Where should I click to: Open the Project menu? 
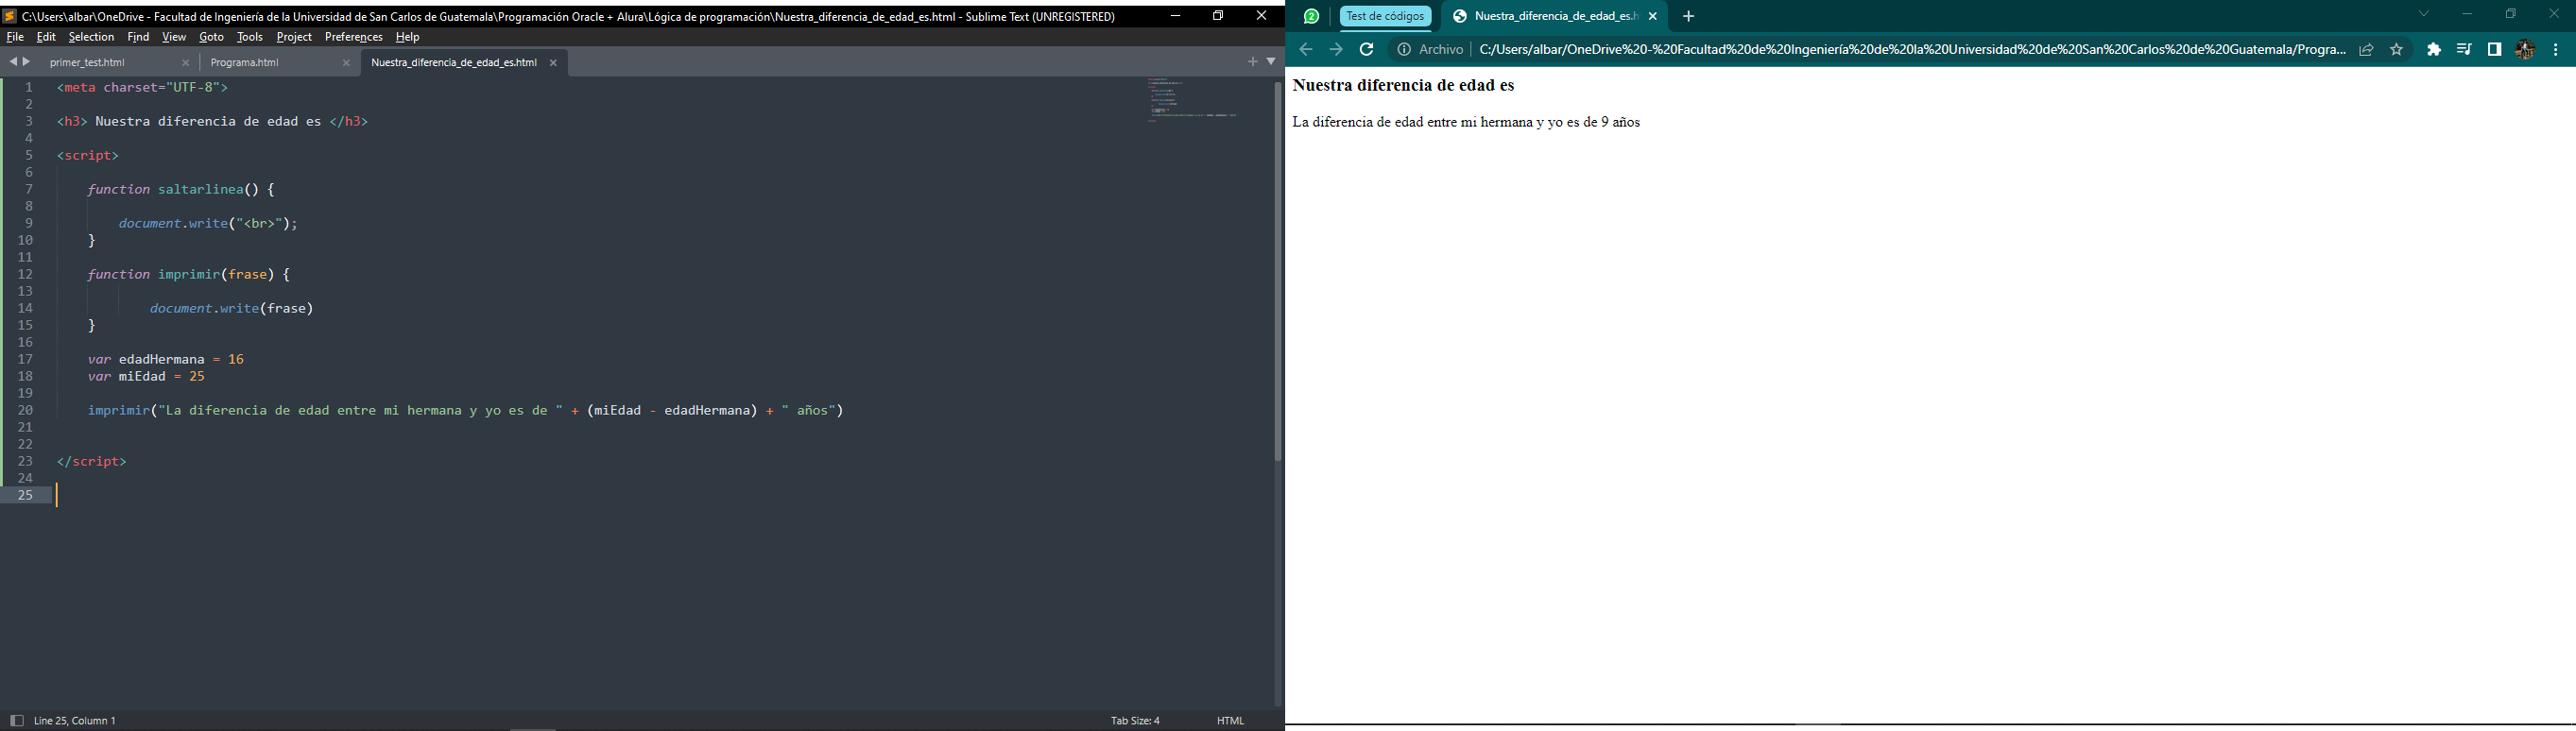pos(294,37)
